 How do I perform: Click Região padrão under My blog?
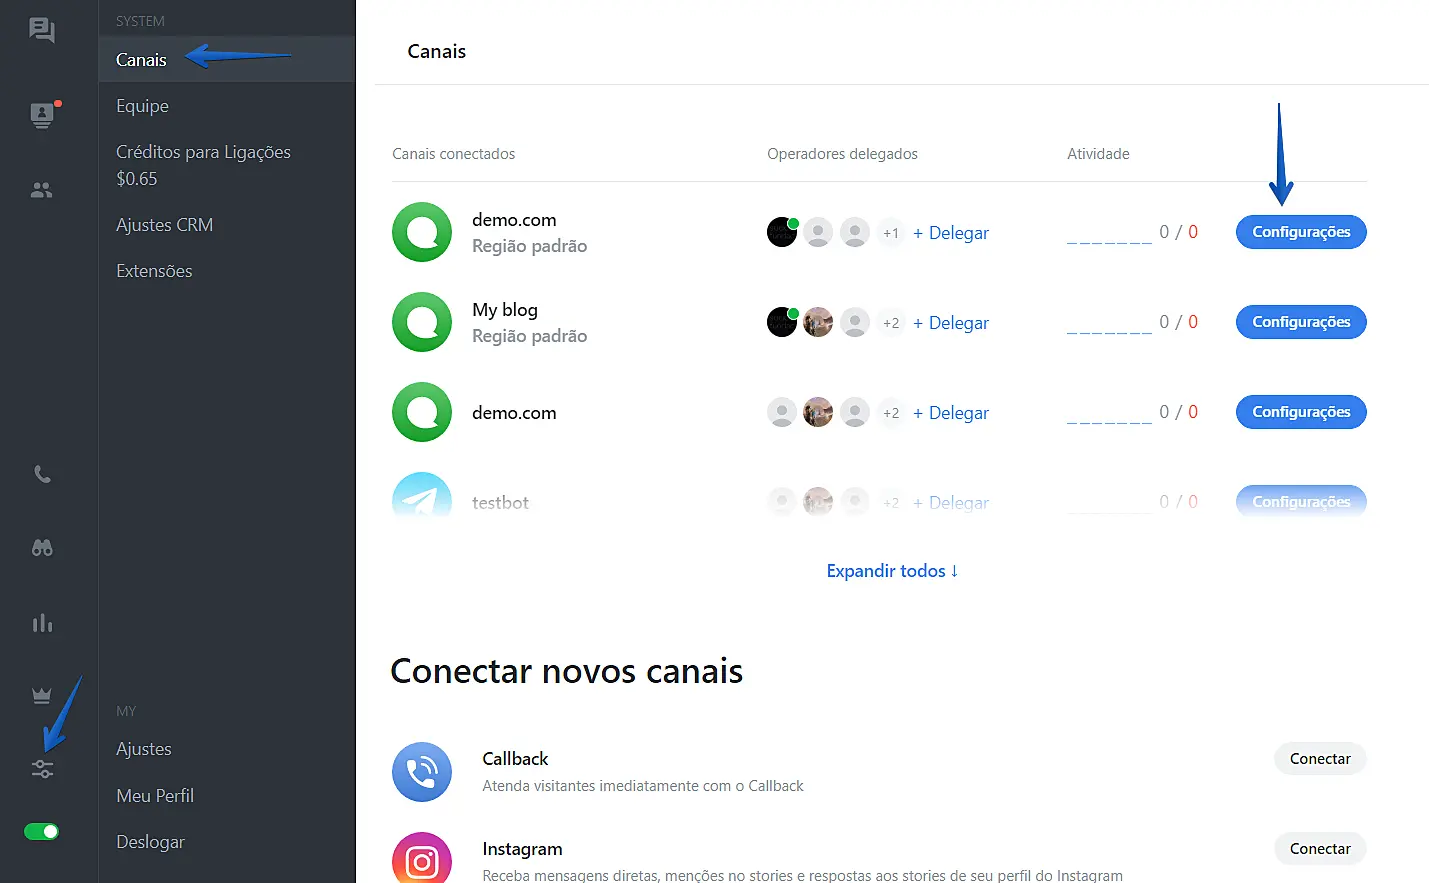530,336
